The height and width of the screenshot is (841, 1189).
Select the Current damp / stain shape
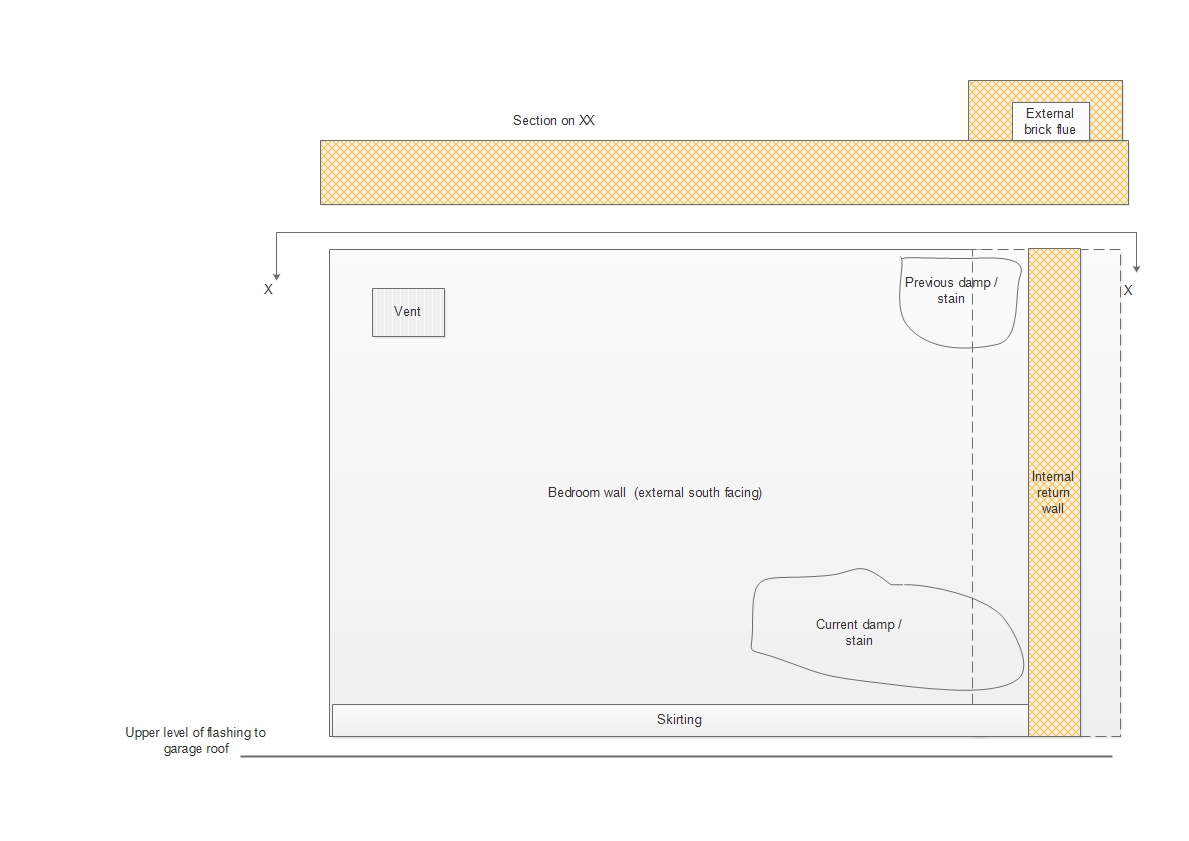859,633
